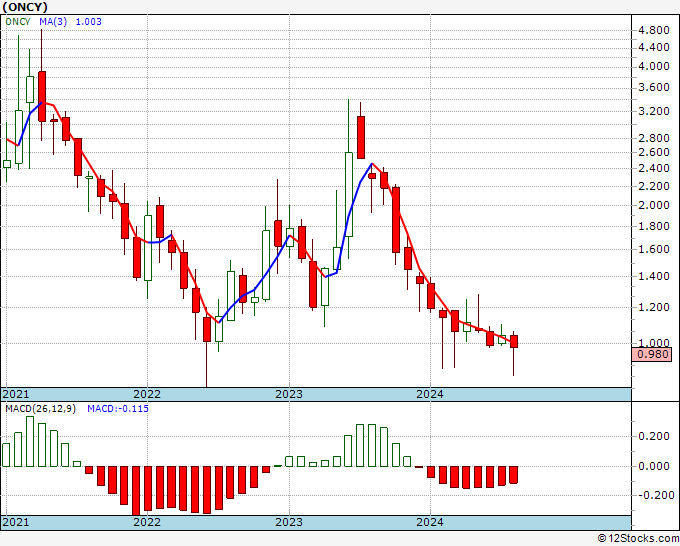Click the 1.600 price axis label
680x546 pixels.
654,249
